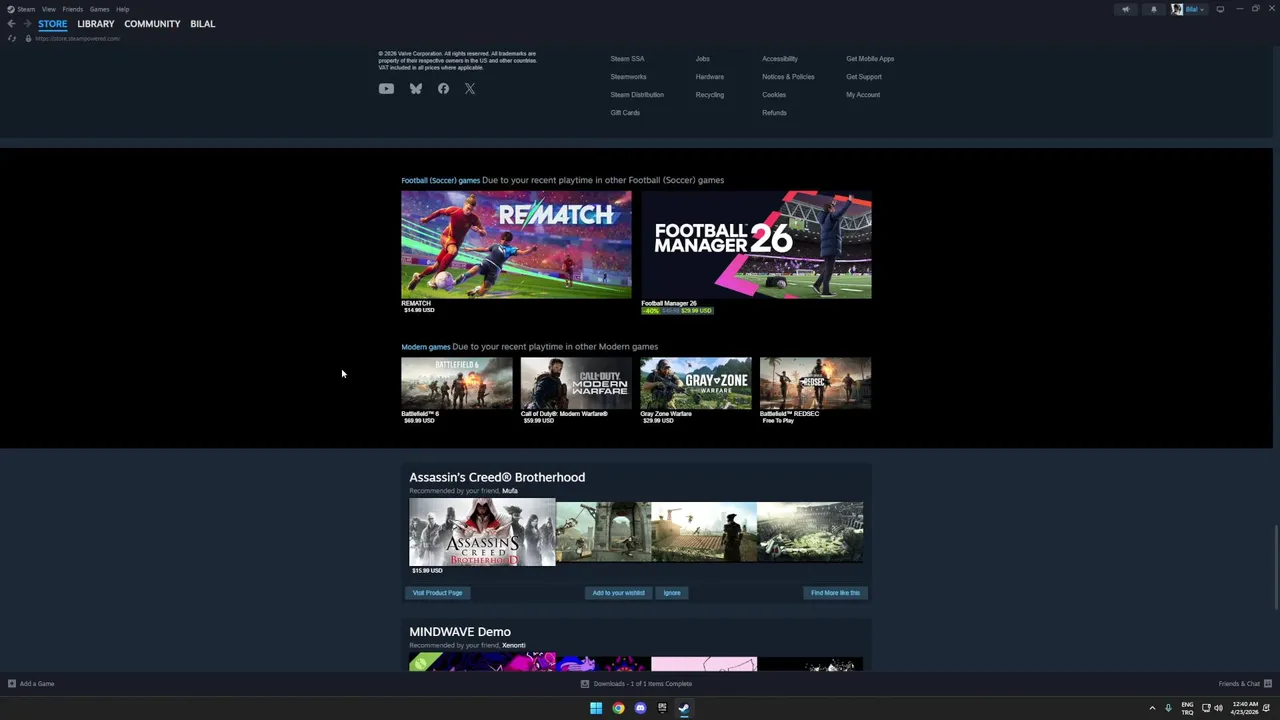
Task: Open Windows Start menu
Action: (596, 708)
